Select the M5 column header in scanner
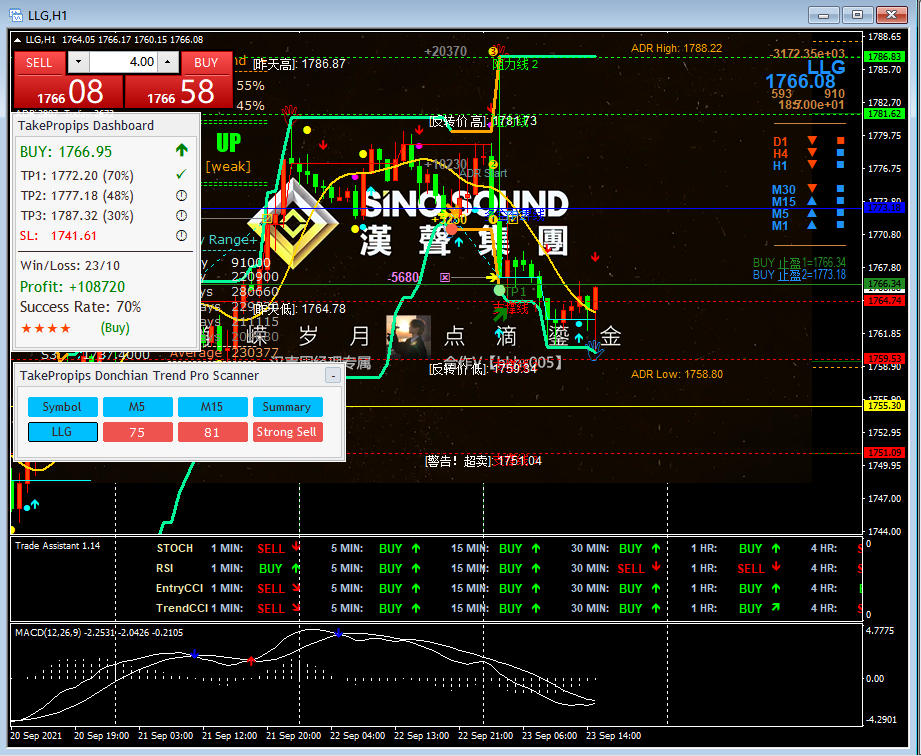Image resolution: width=921 pixels, height=756 pixels. click(x=137, y=407)
